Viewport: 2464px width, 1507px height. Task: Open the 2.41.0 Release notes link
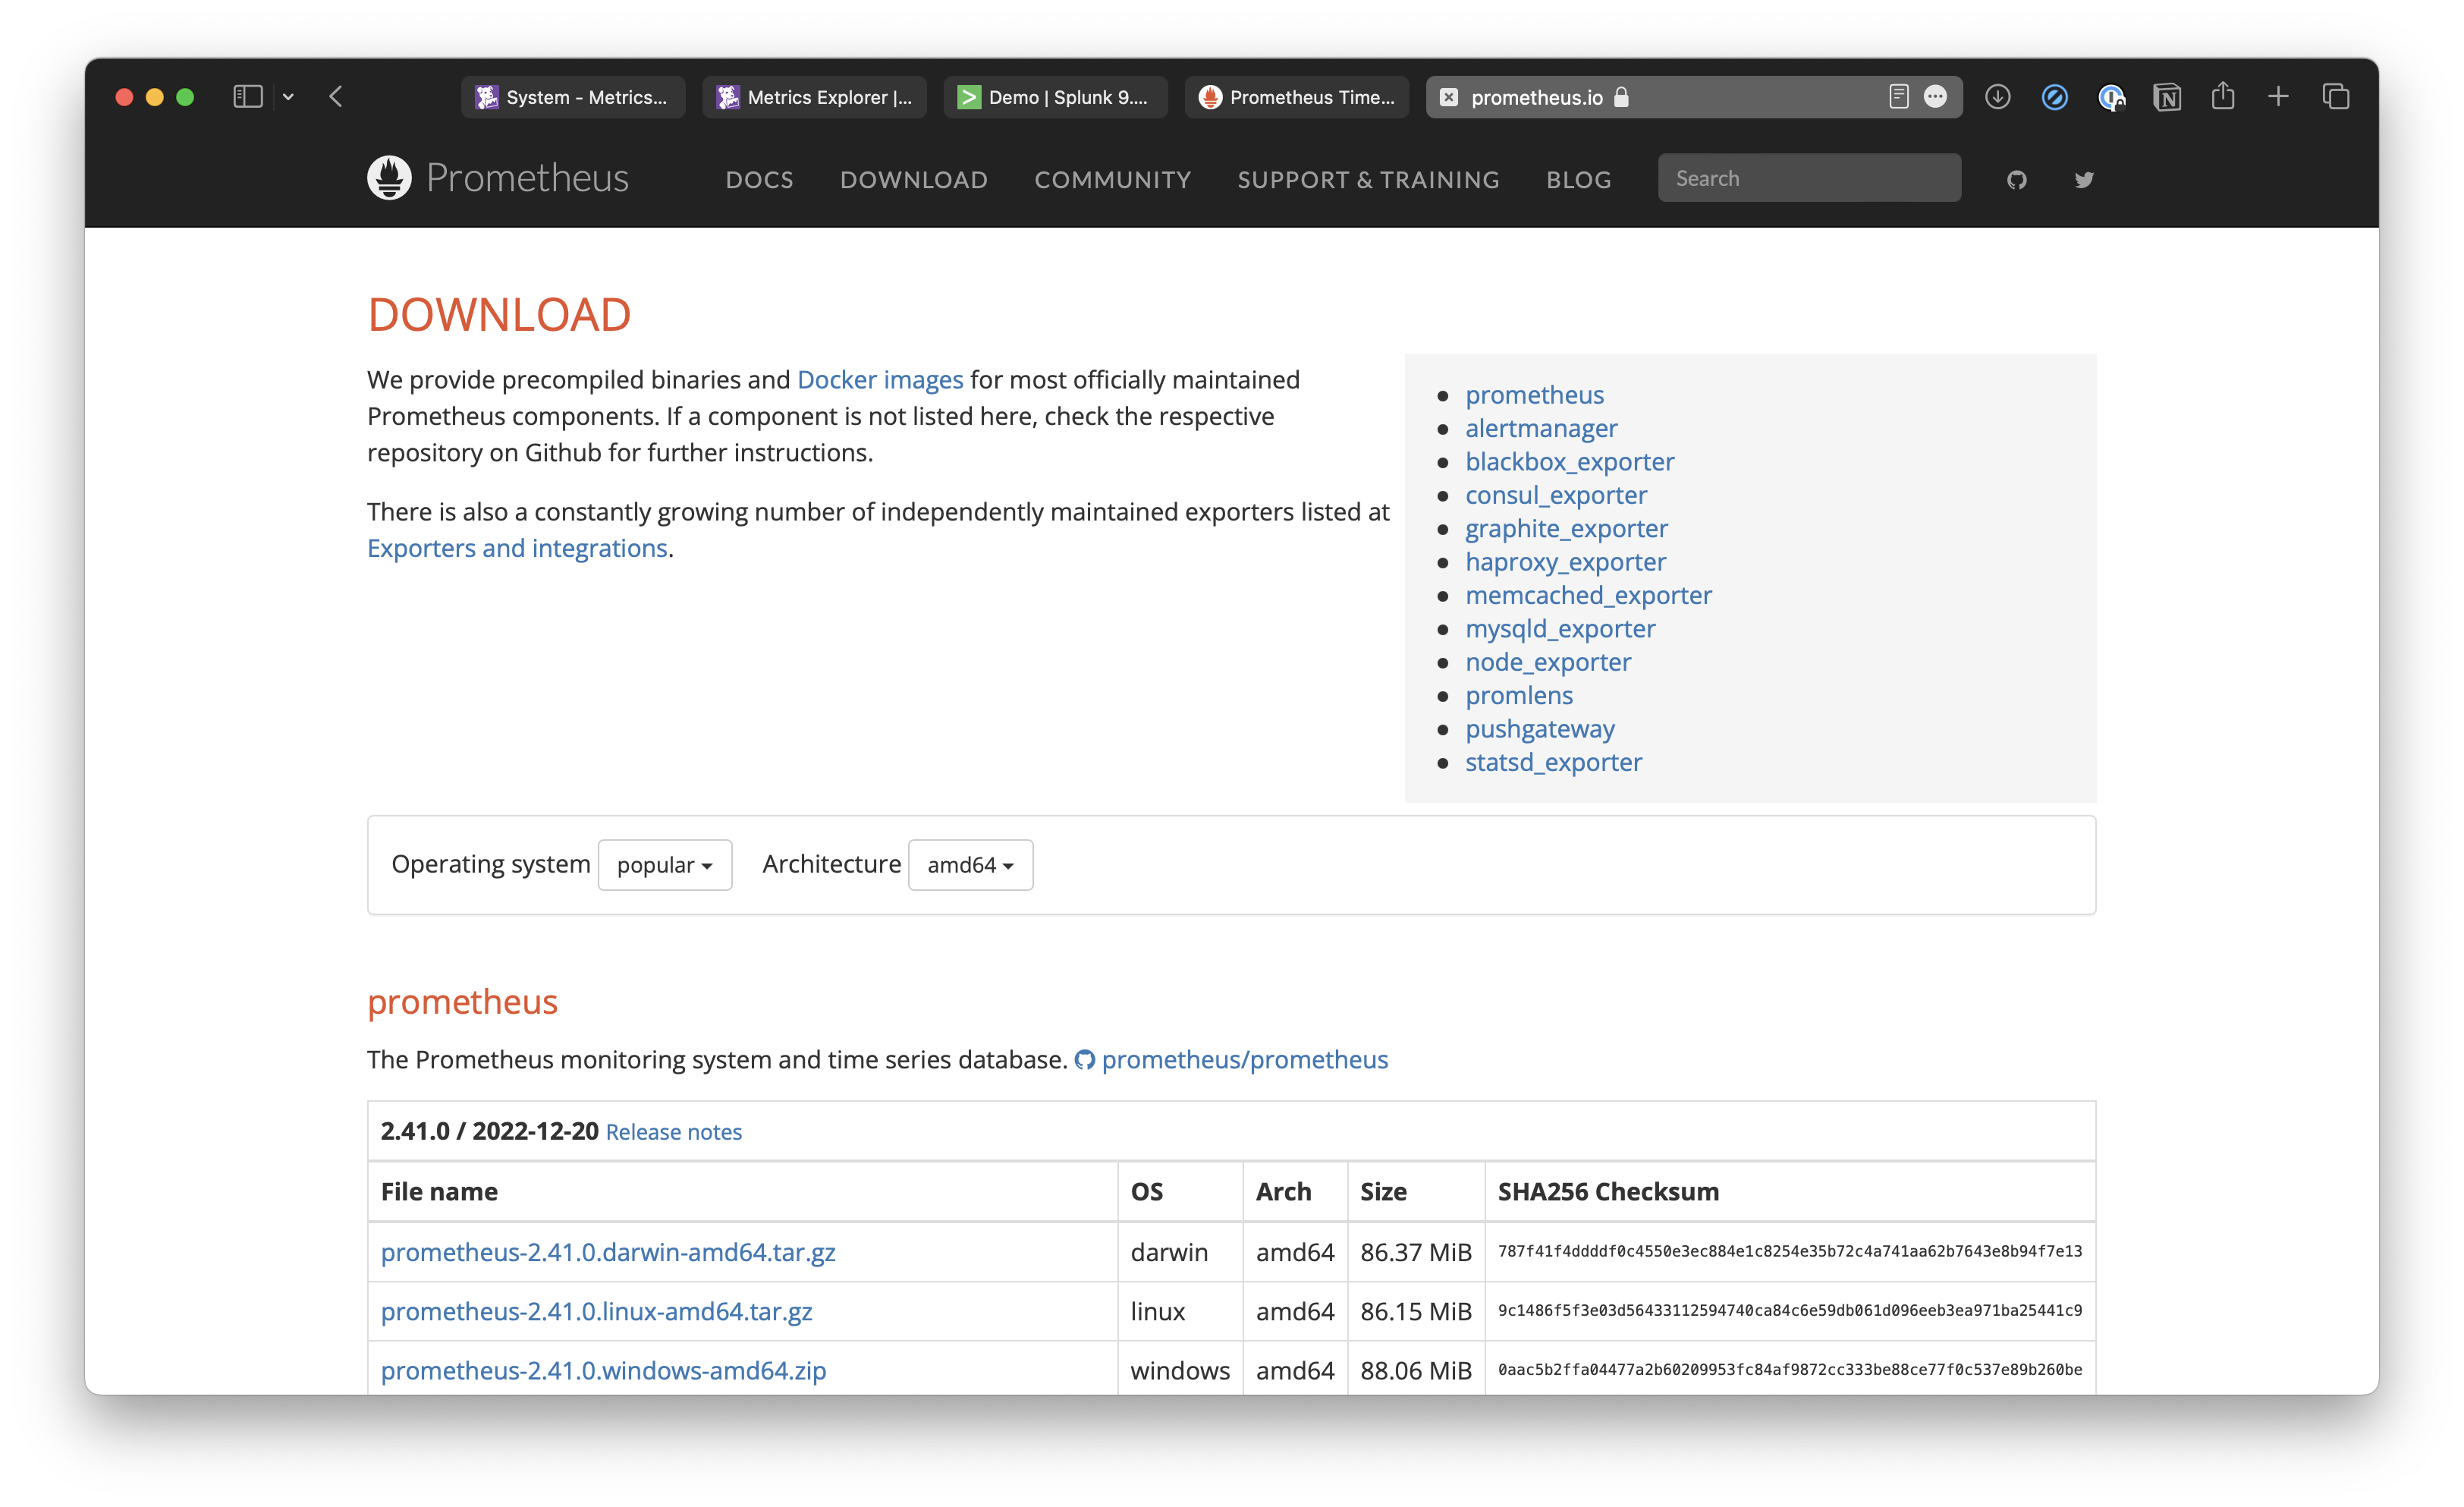pos(673,1132)
